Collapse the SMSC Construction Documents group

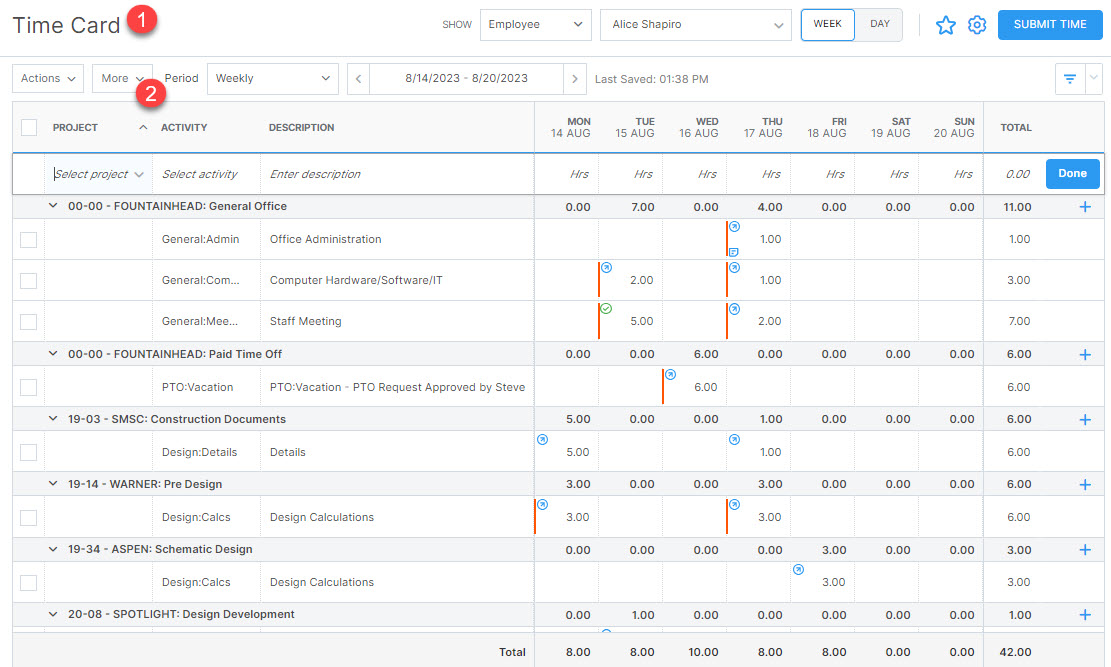tap(53, 419)
